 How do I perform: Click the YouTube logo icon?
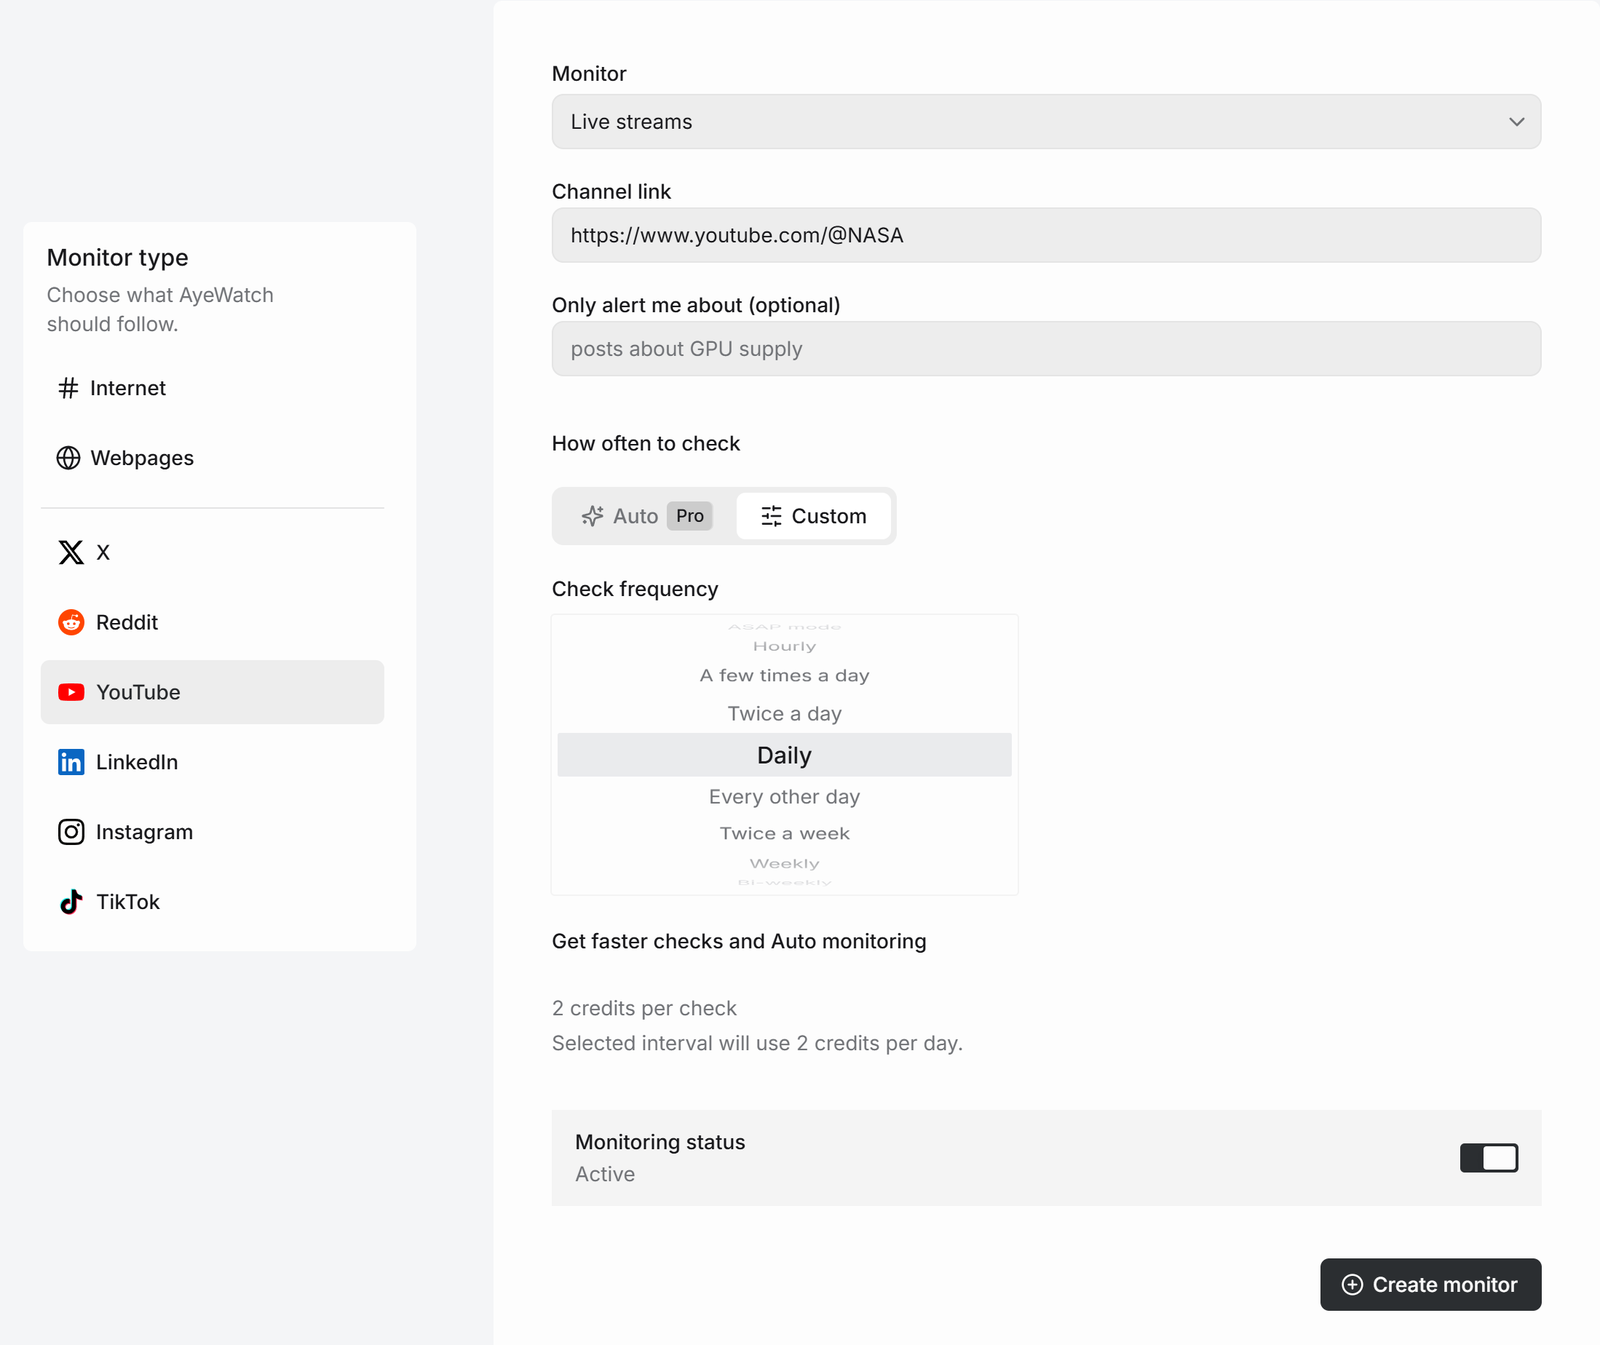[71, 692]
